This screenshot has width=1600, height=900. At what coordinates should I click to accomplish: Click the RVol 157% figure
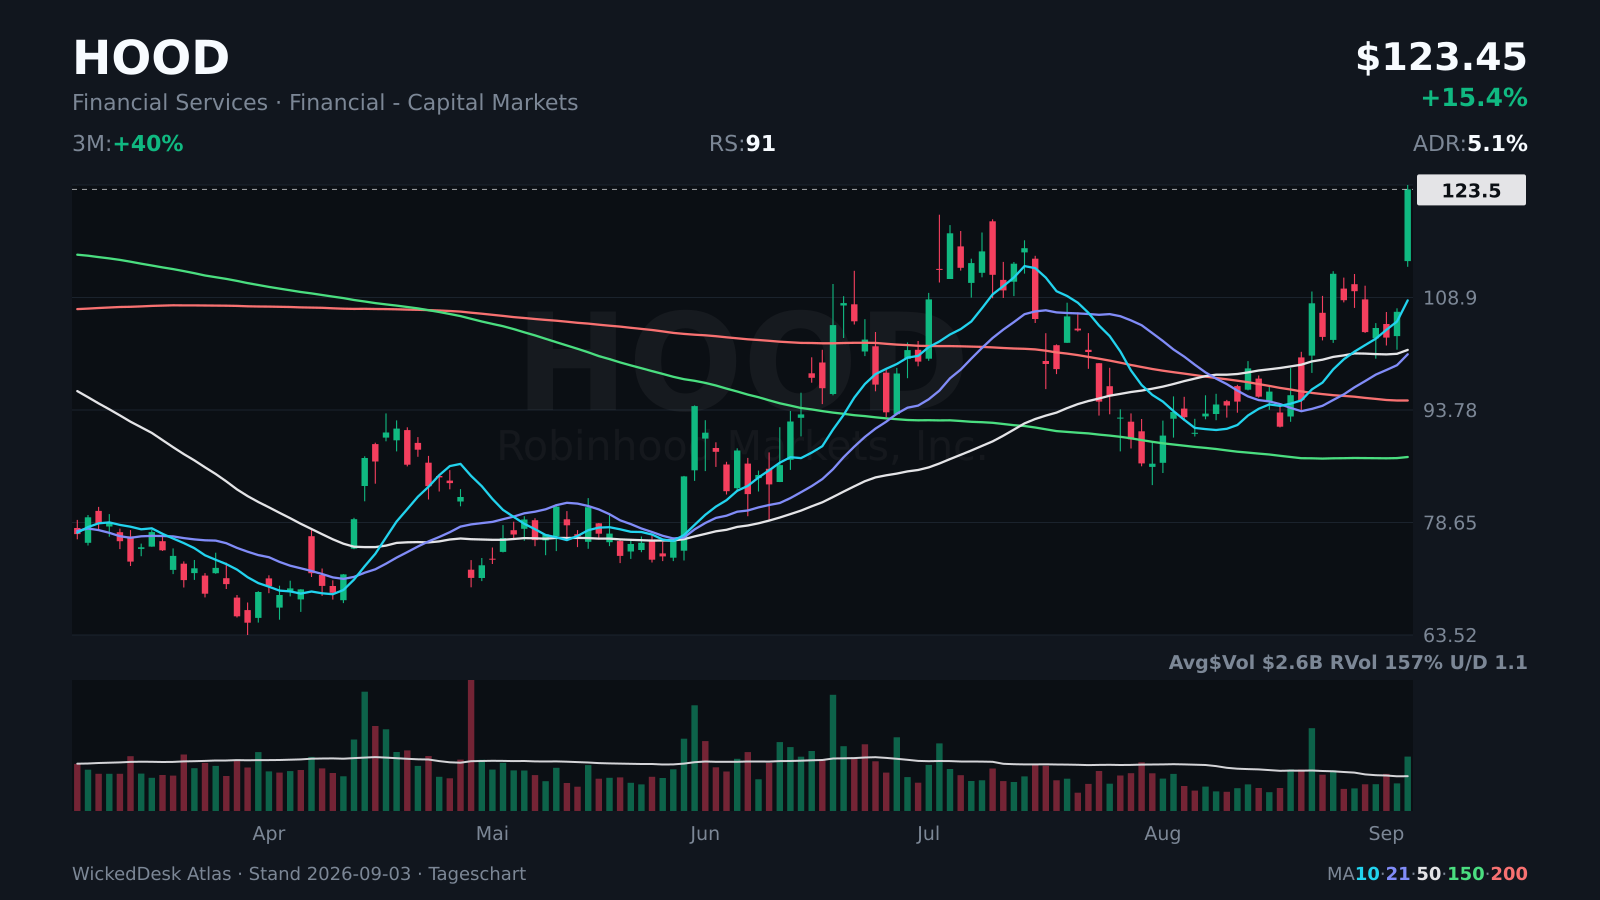[1384, 662]
